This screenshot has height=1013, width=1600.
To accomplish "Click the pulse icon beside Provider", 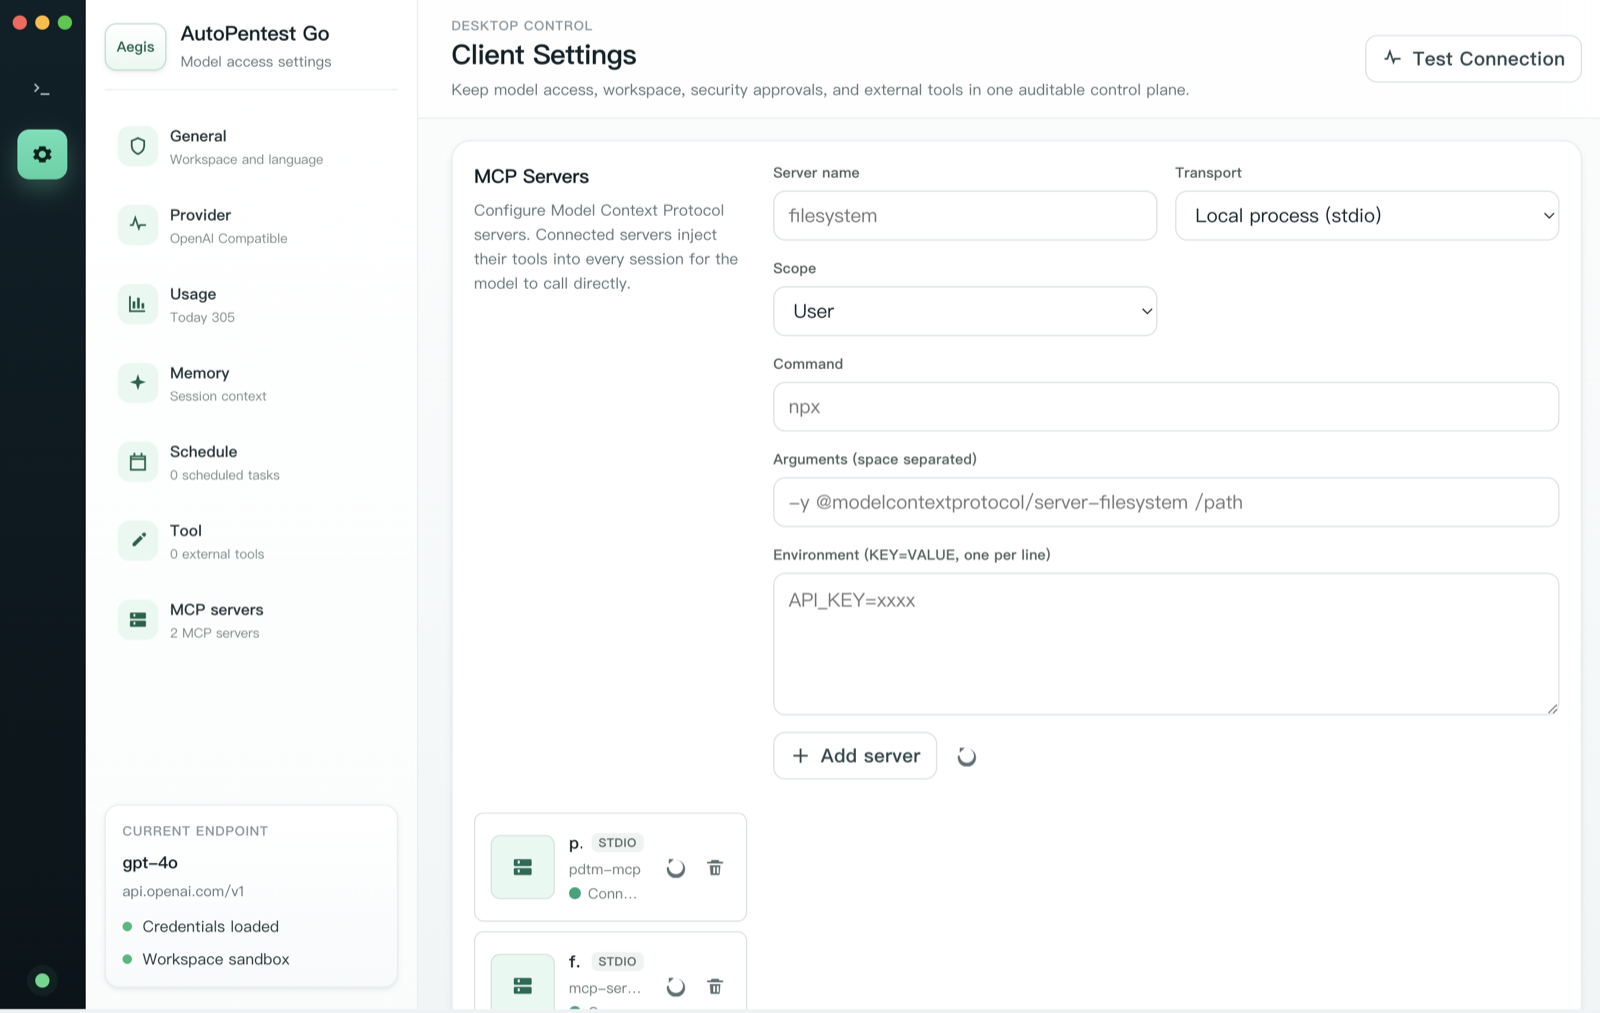I will pos(138,225).
